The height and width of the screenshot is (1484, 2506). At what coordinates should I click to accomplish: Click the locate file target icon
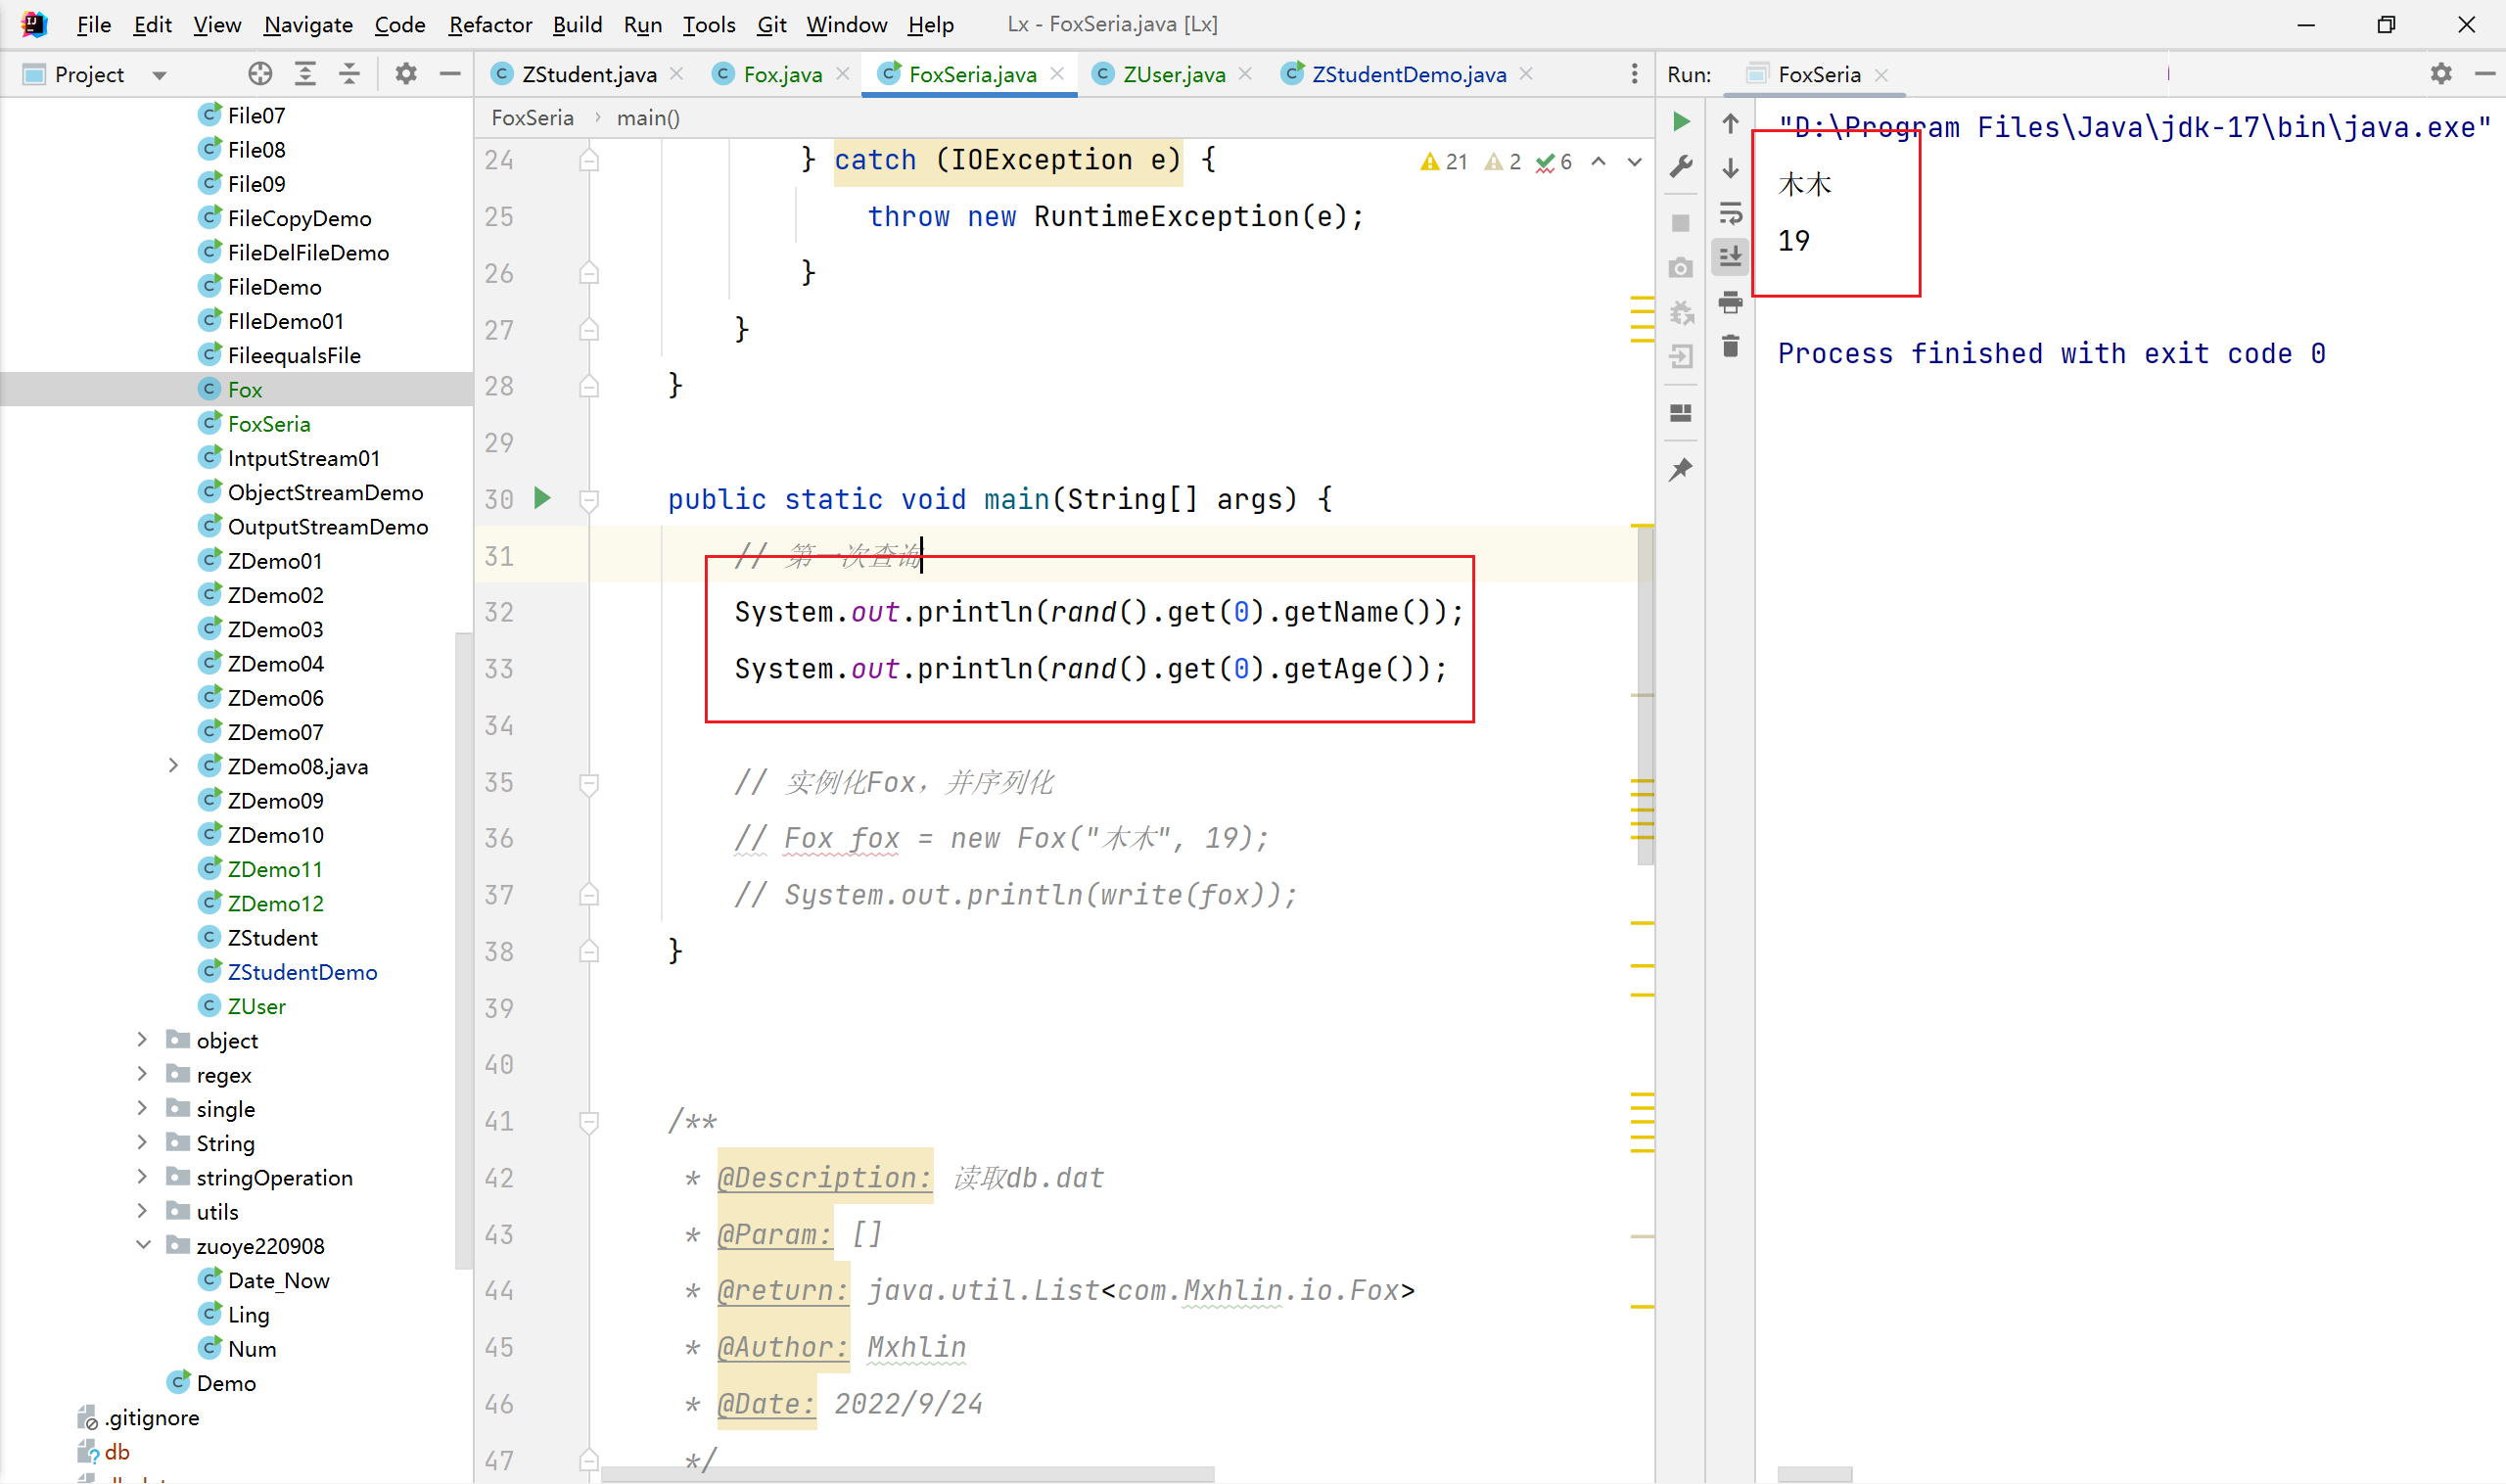click(x=260, y=74)
